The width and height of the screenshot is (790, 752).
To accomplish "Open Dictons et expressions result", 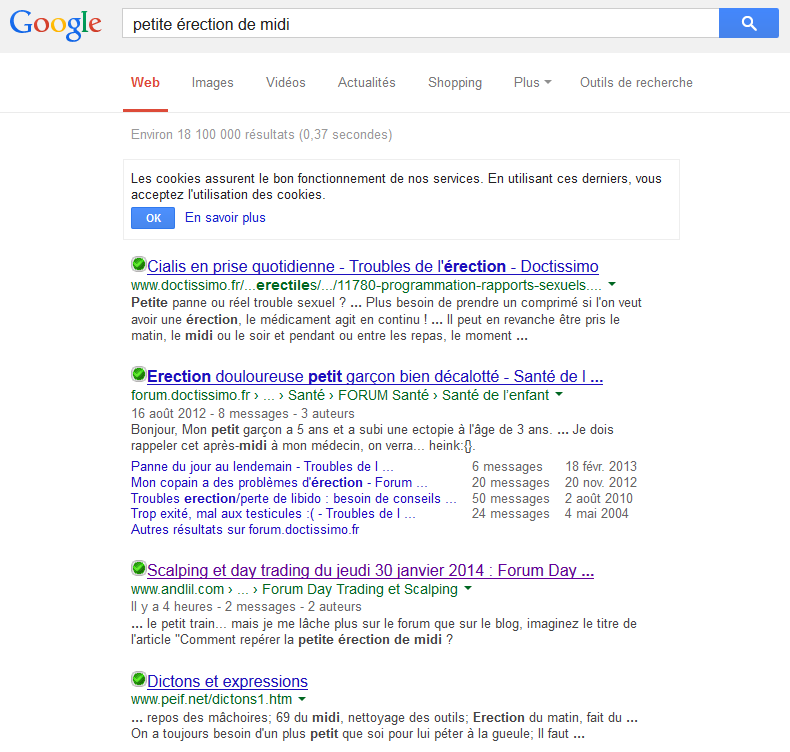I will point(227,681).
